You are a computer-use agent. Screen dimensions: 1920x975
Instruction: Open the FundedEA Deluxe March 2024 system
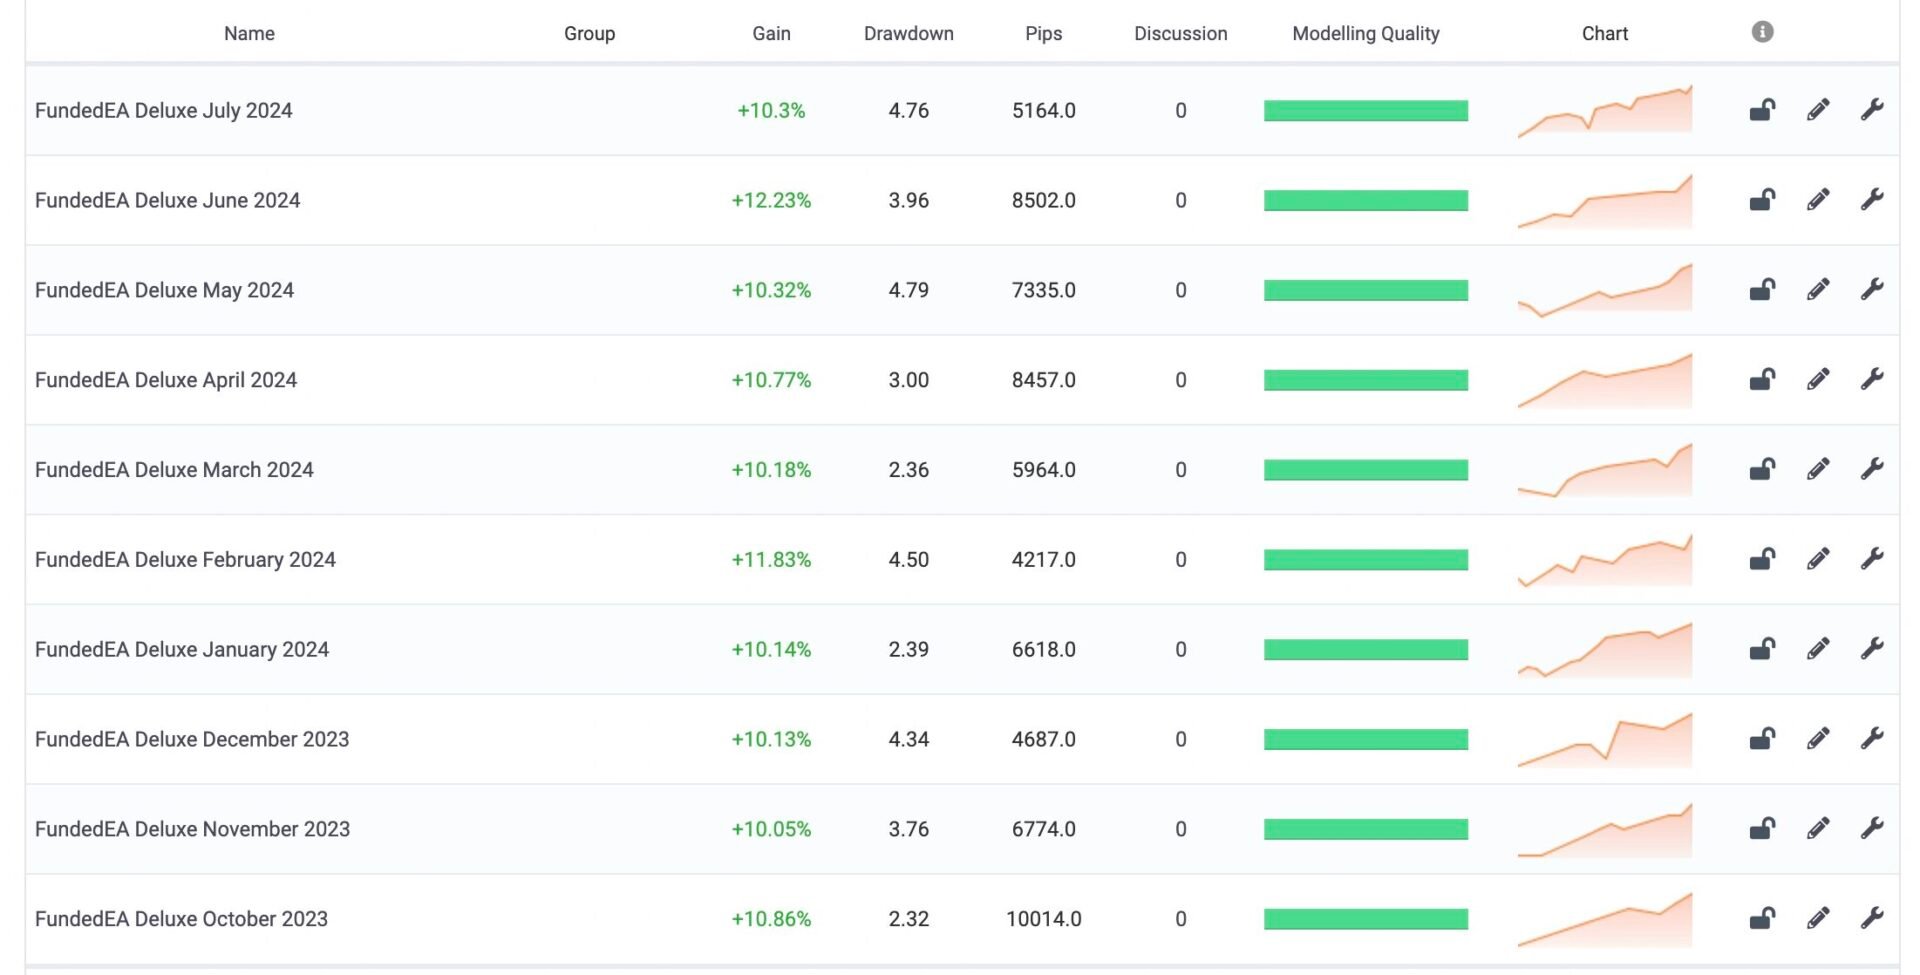(x=174, y=469)
